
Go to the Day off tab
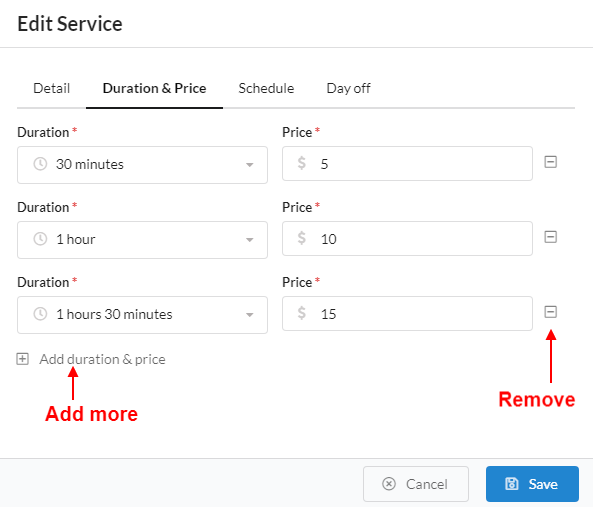[348, 88]
